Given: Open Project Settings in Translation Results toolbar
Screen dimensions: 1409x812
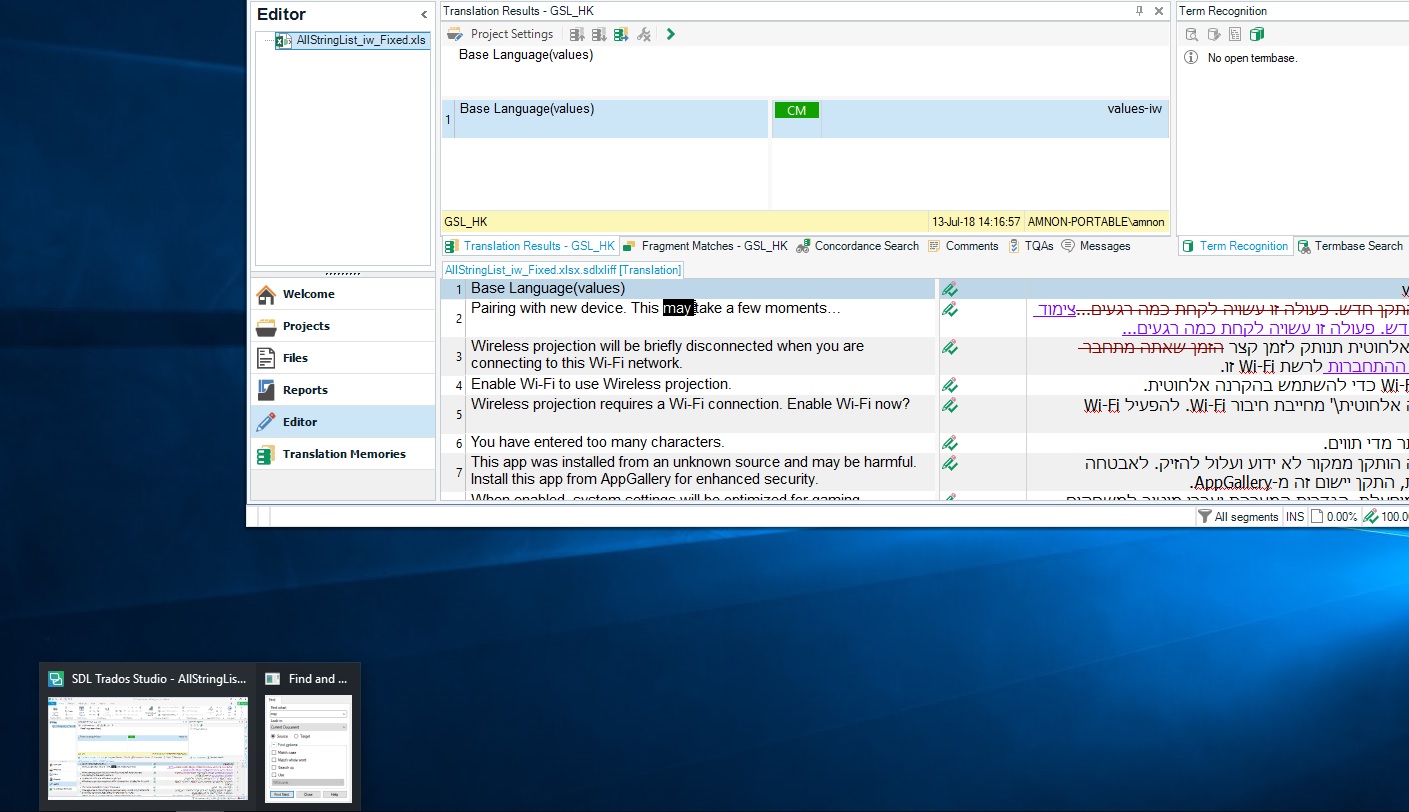Looking at the screenshot, I should coord(500,34).
